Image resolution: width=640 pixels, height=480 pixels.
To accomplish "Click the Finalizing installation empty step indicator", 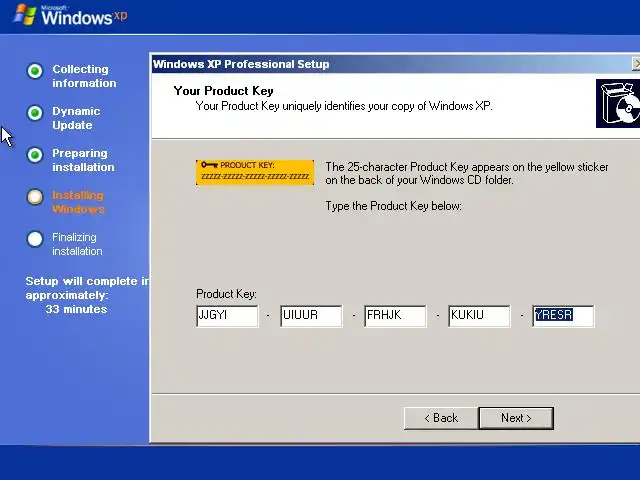I will (35, 239).
